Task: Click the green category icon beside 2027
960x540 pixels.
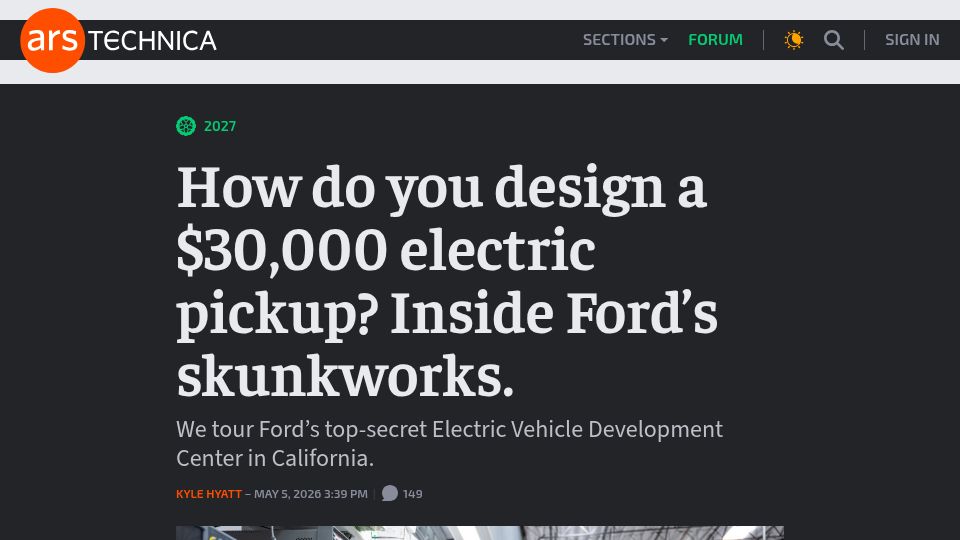Action: pos(186,126)
